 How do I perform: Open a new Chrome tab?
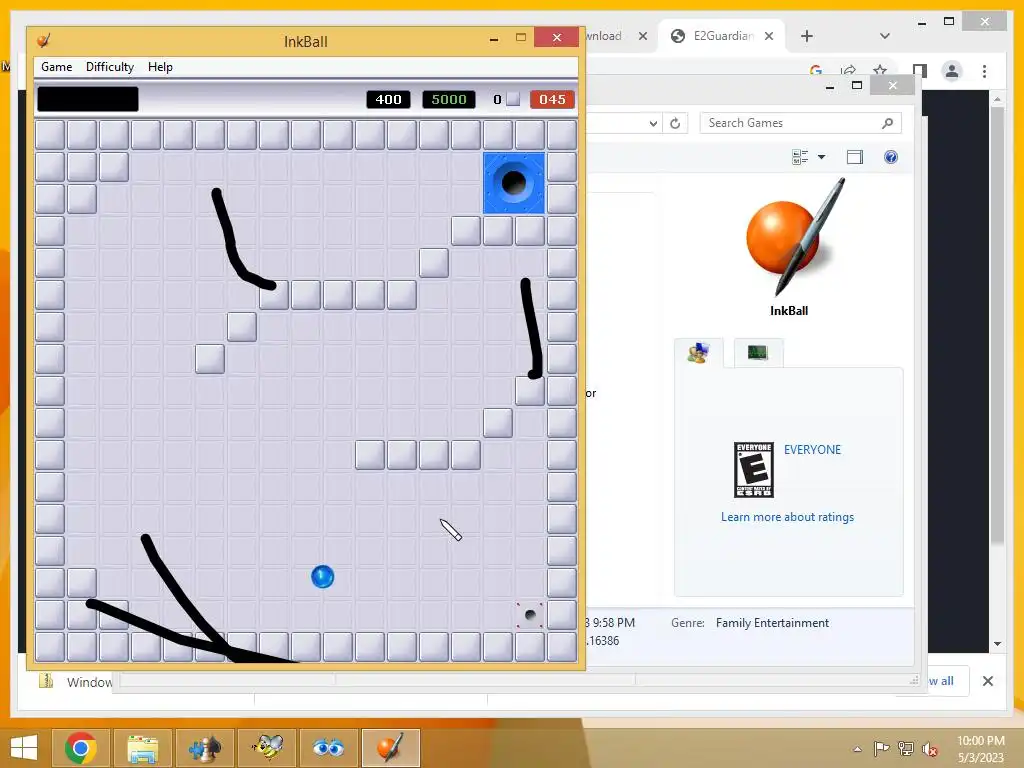click(x=807, y=36)
